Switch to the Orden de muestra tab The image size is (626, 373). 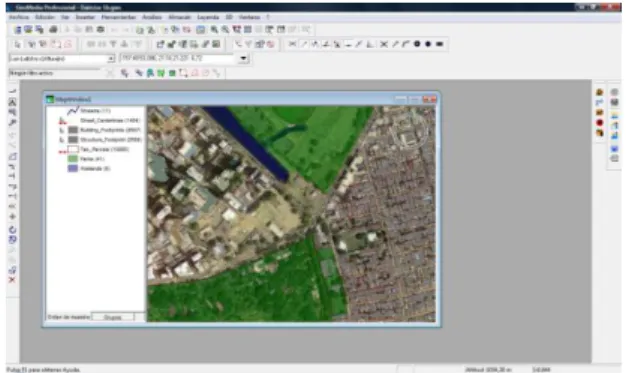[69, 317]
